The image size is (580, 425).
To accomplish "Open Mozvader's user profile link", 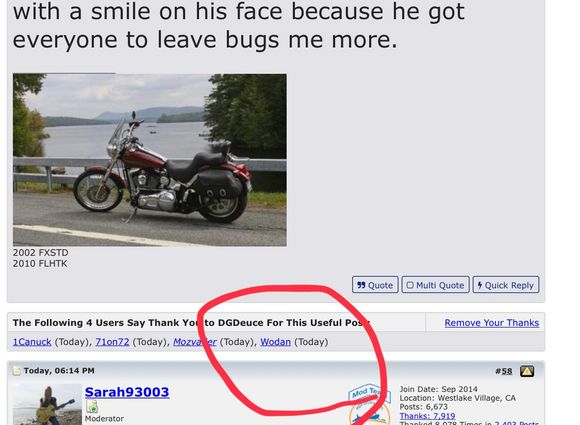I will pyautogui.click(x=195, y=342).
